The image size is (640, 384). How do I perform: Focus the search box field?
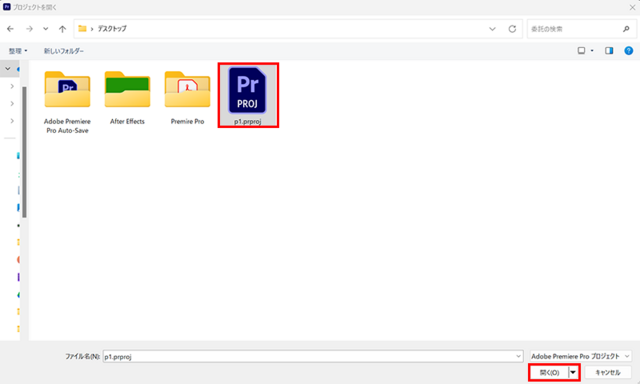[582, 29]
